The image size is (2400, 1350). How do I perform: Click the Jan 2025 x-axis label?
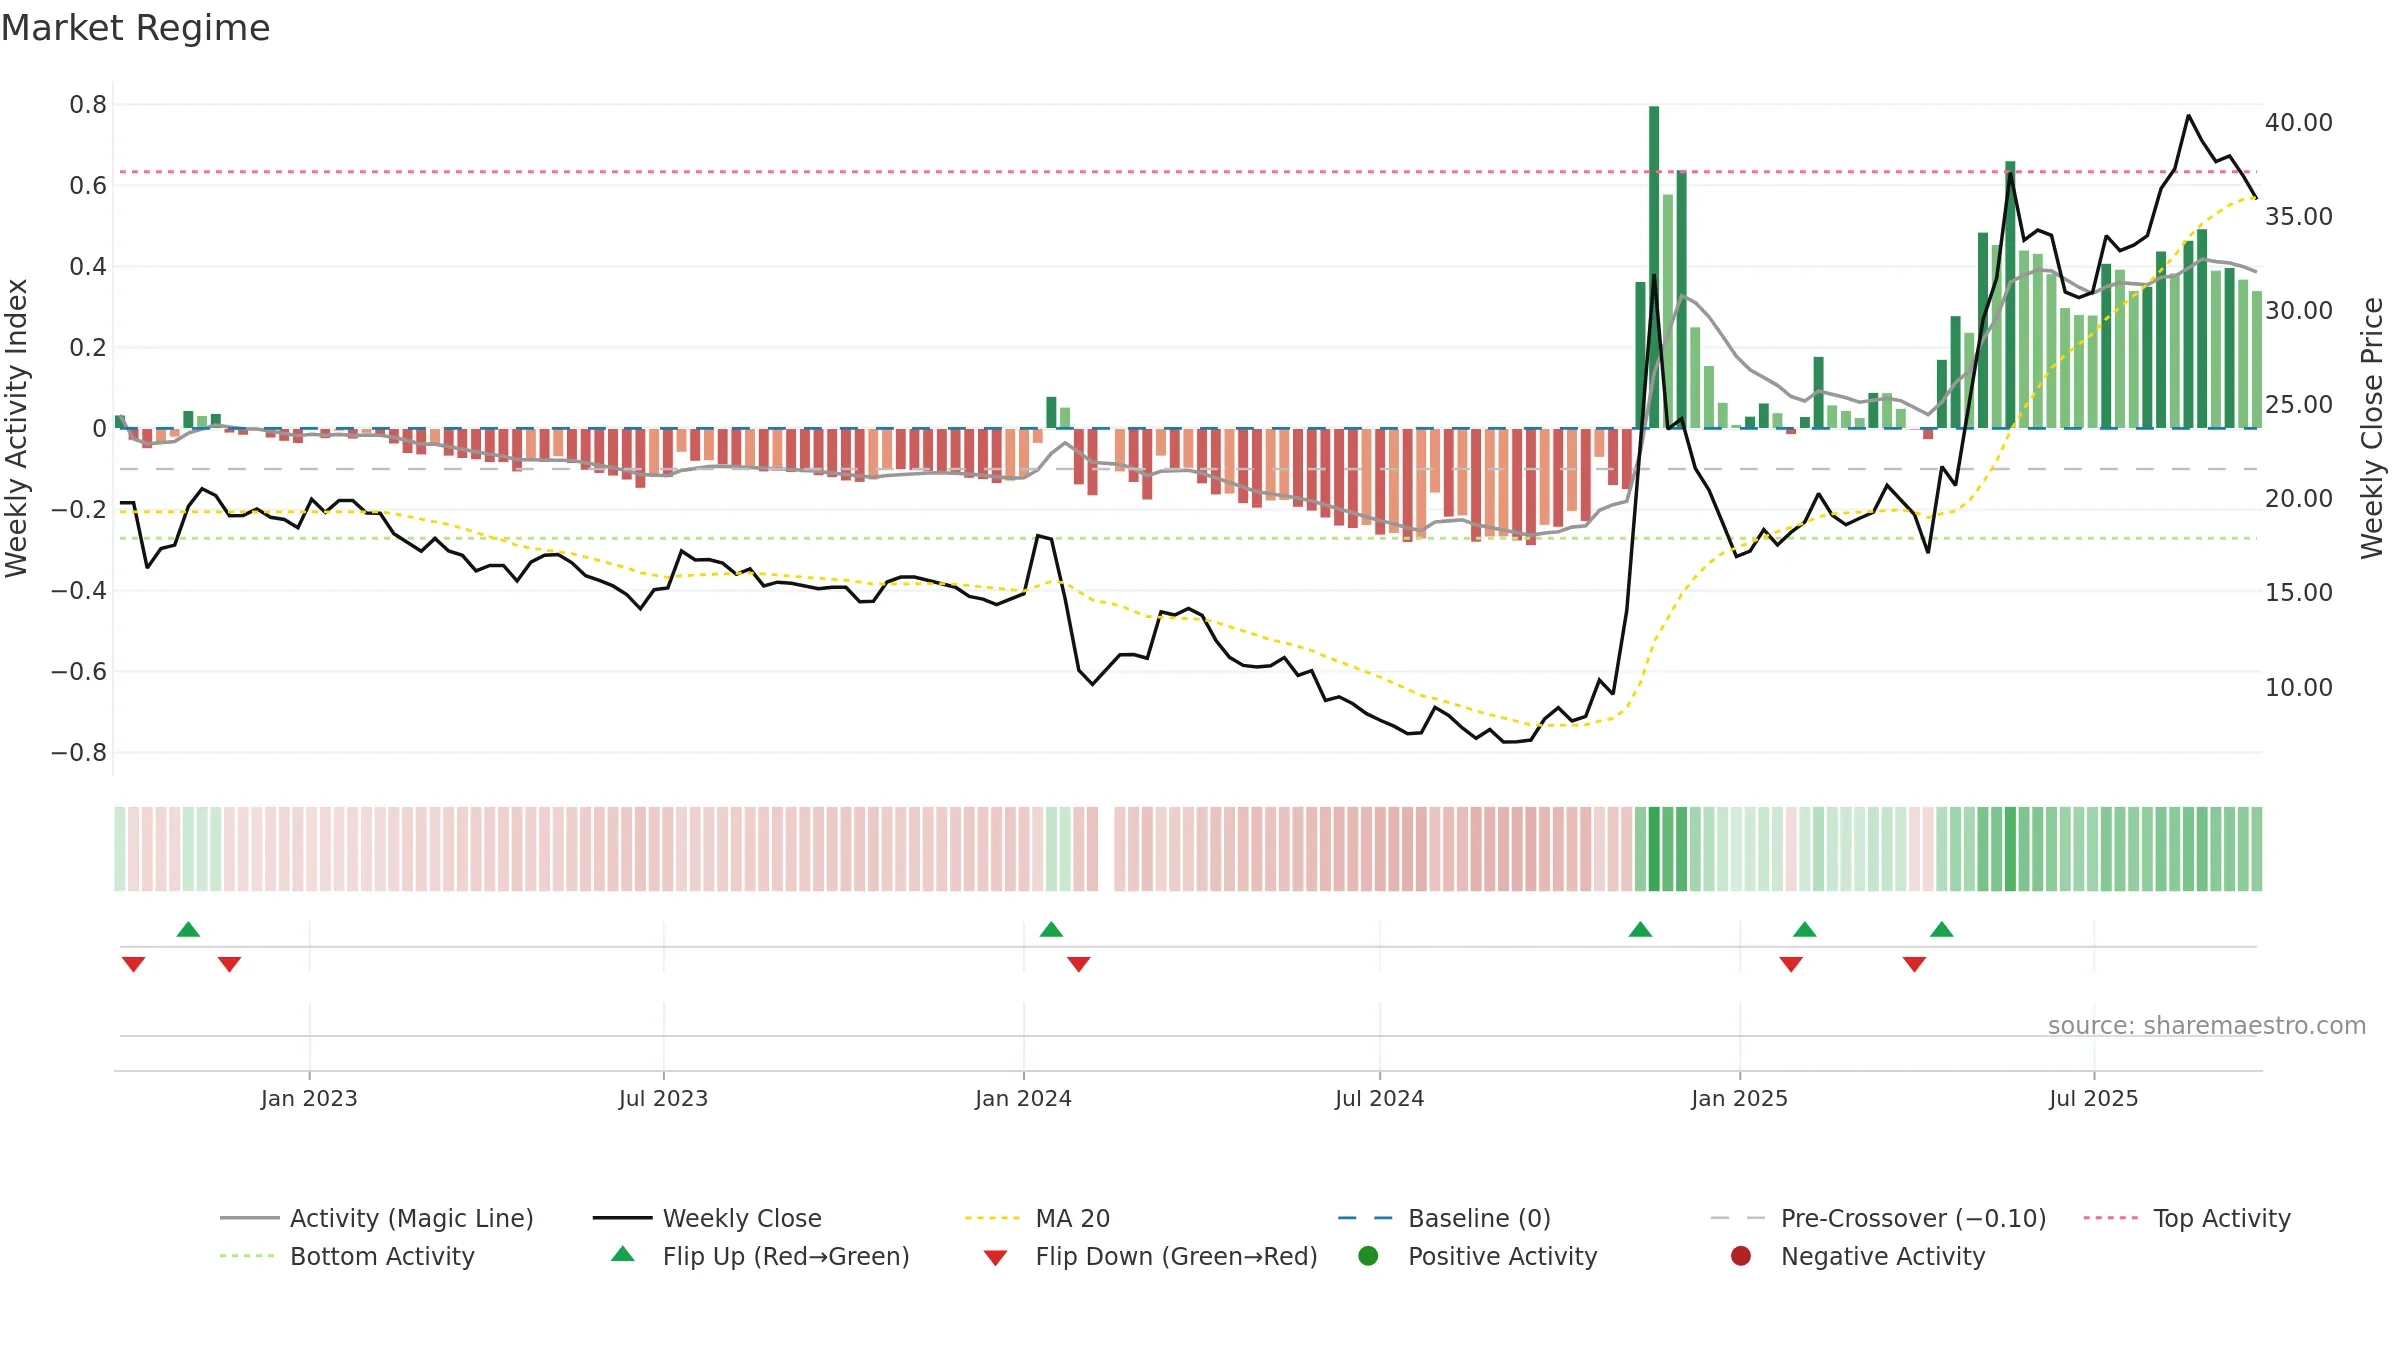(1739, 1098)
